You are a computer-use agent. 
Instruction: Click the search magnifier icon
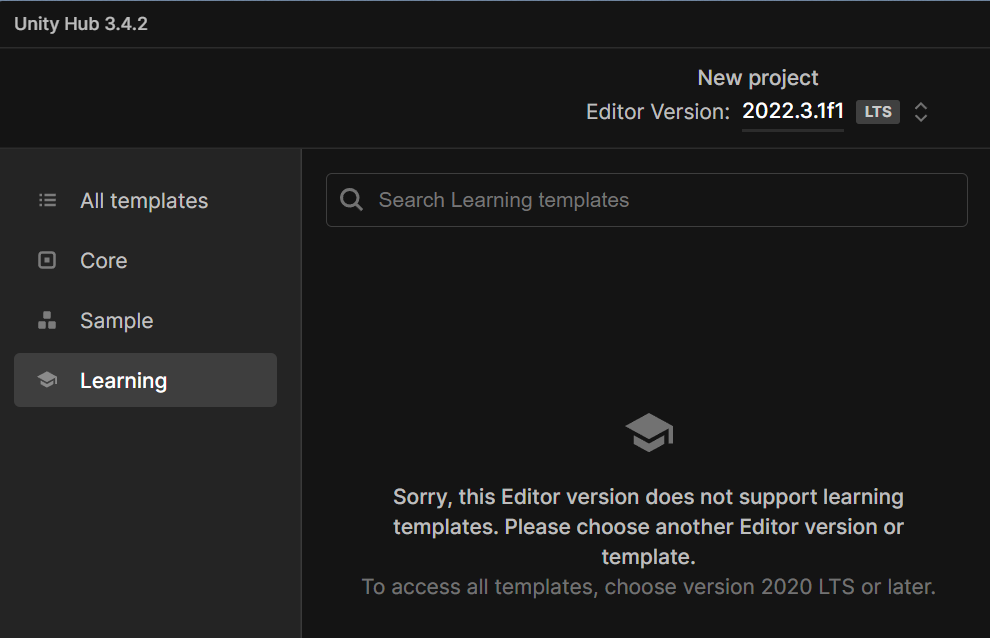coord(351,200)
